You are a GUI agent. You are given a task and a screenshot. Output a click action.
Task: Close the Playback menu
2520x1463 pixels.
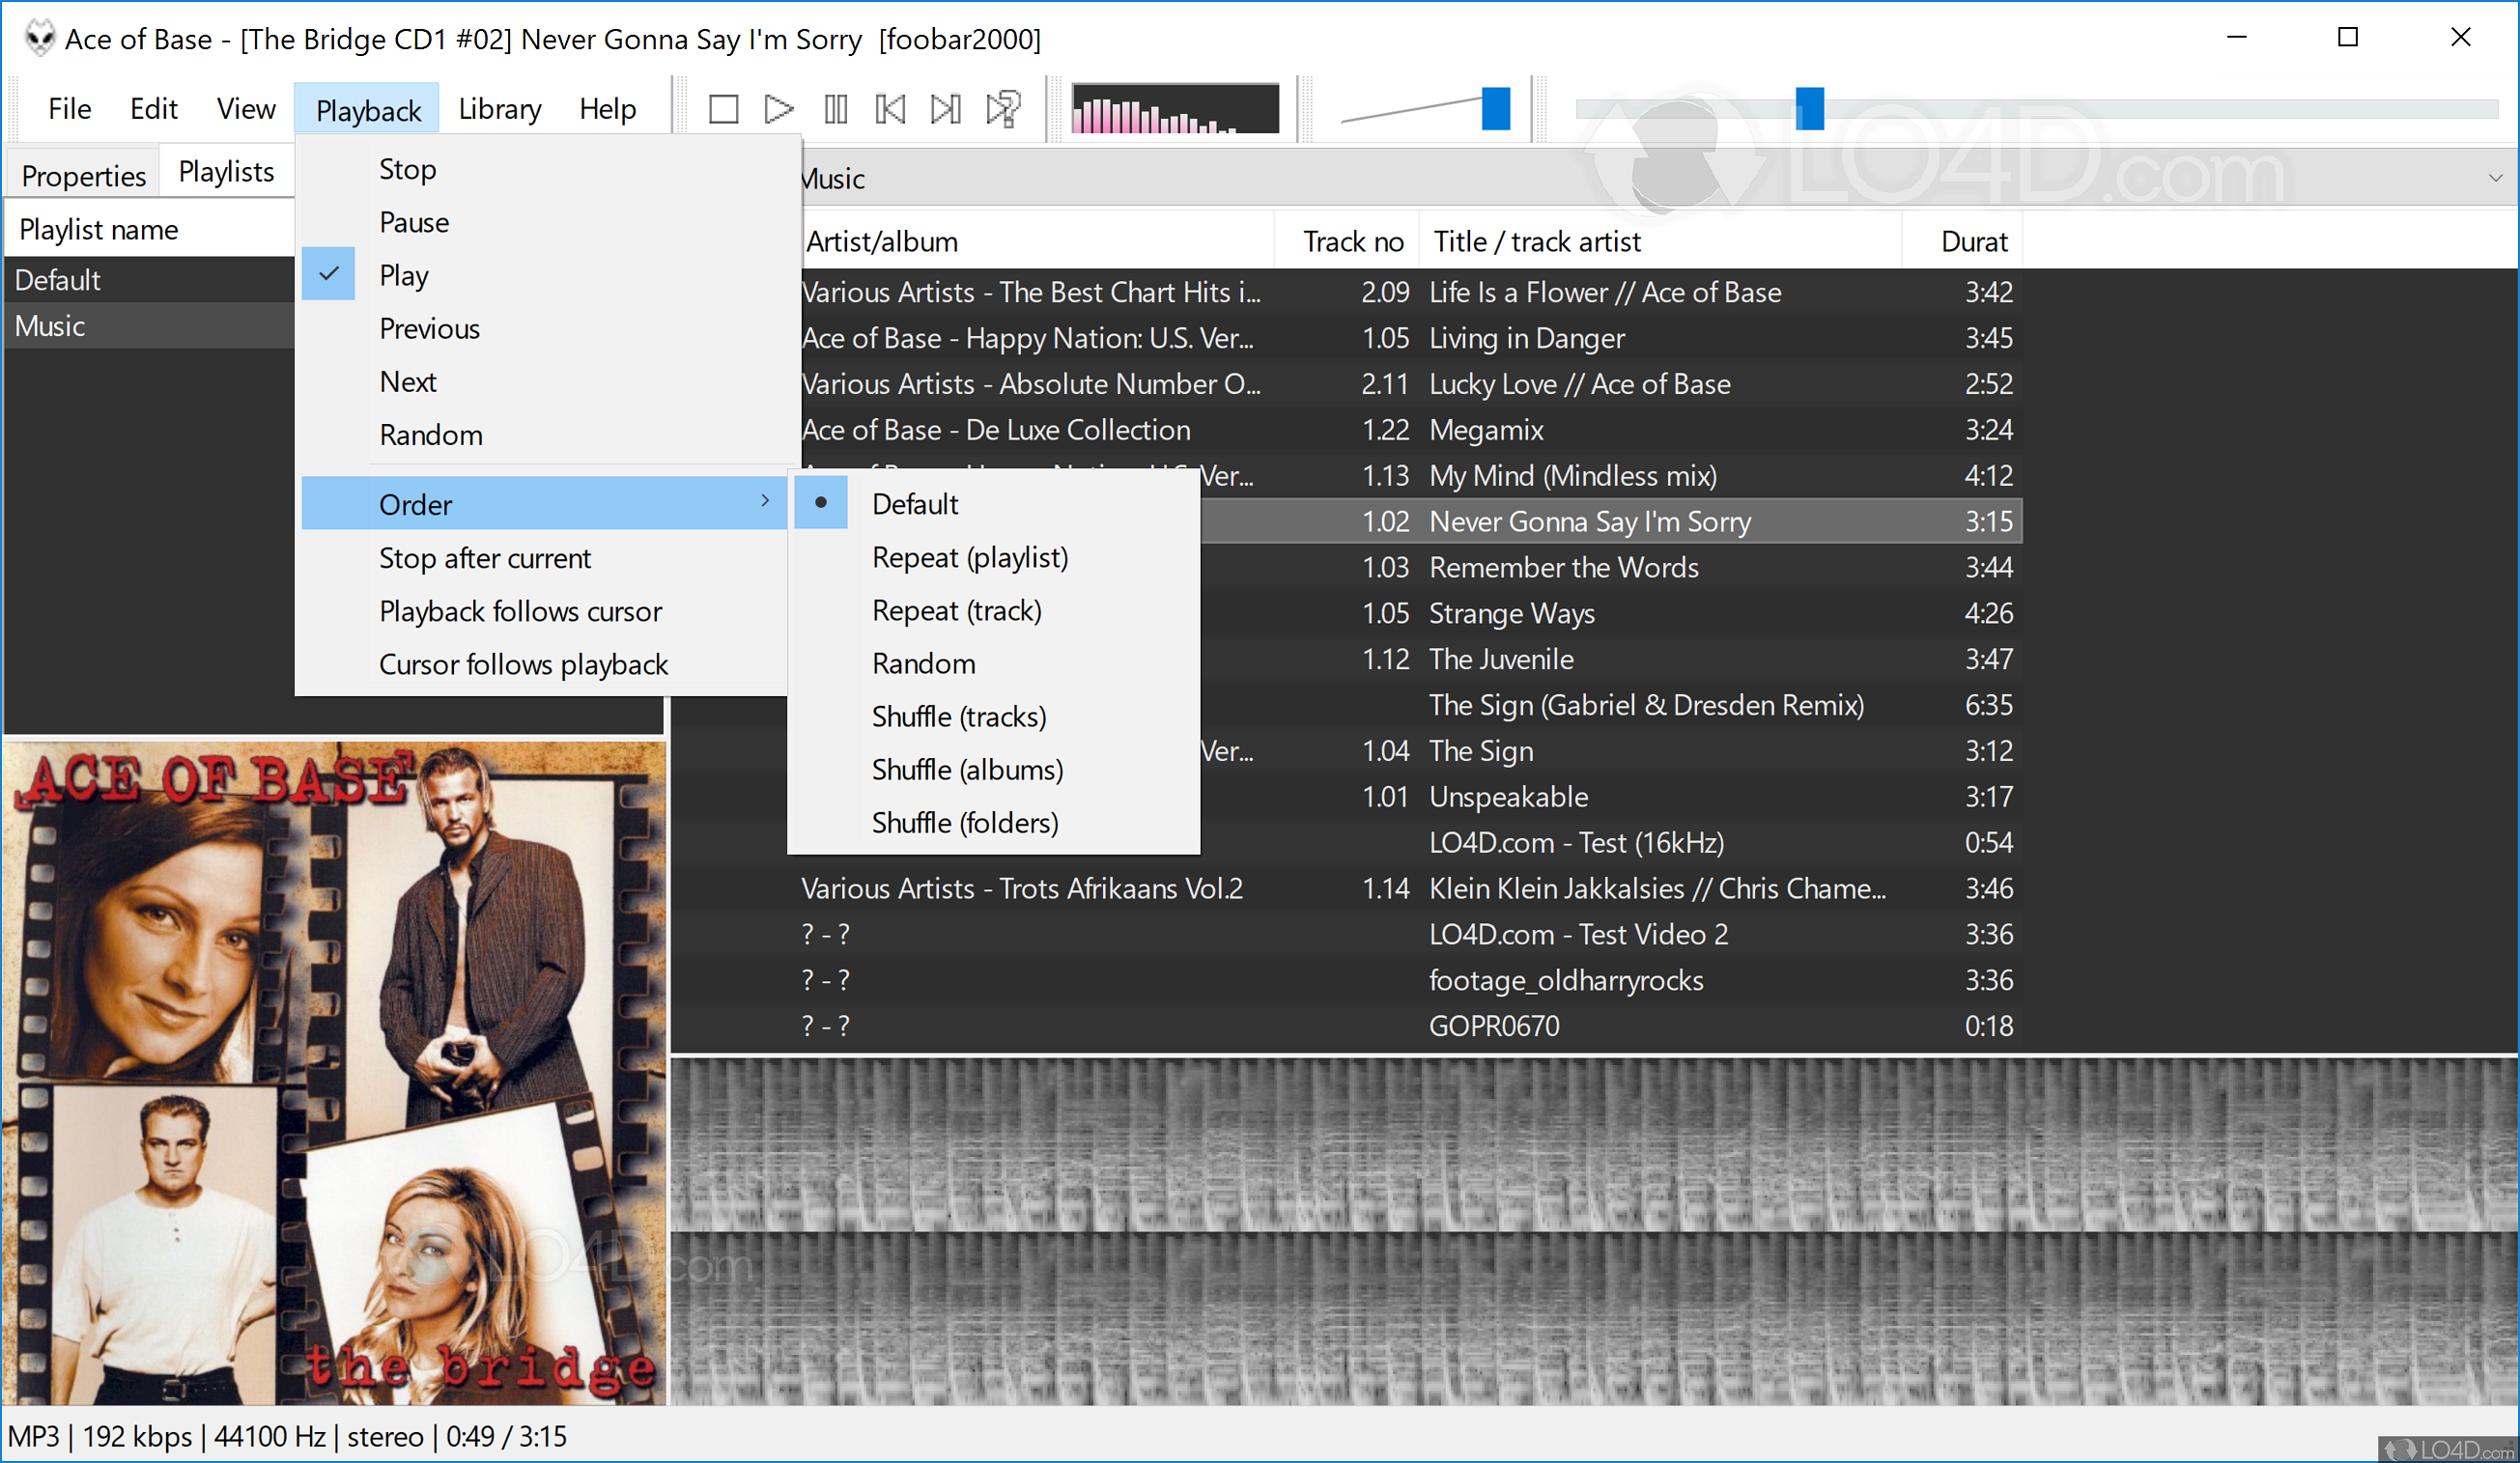[367, 109]
